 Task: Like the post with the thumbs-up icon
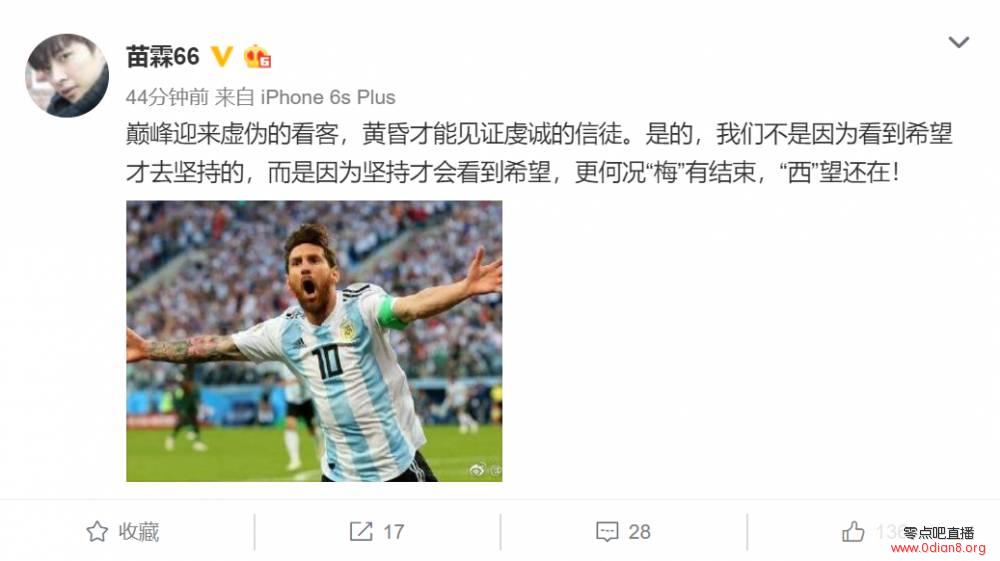pyautogui.click(x=853, y=531)
